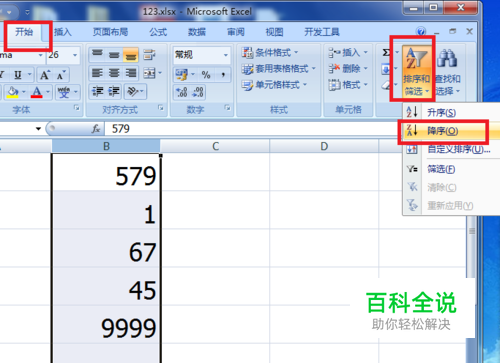
Task: Open the 数字 dialog launcher
Action: [227, 108]
